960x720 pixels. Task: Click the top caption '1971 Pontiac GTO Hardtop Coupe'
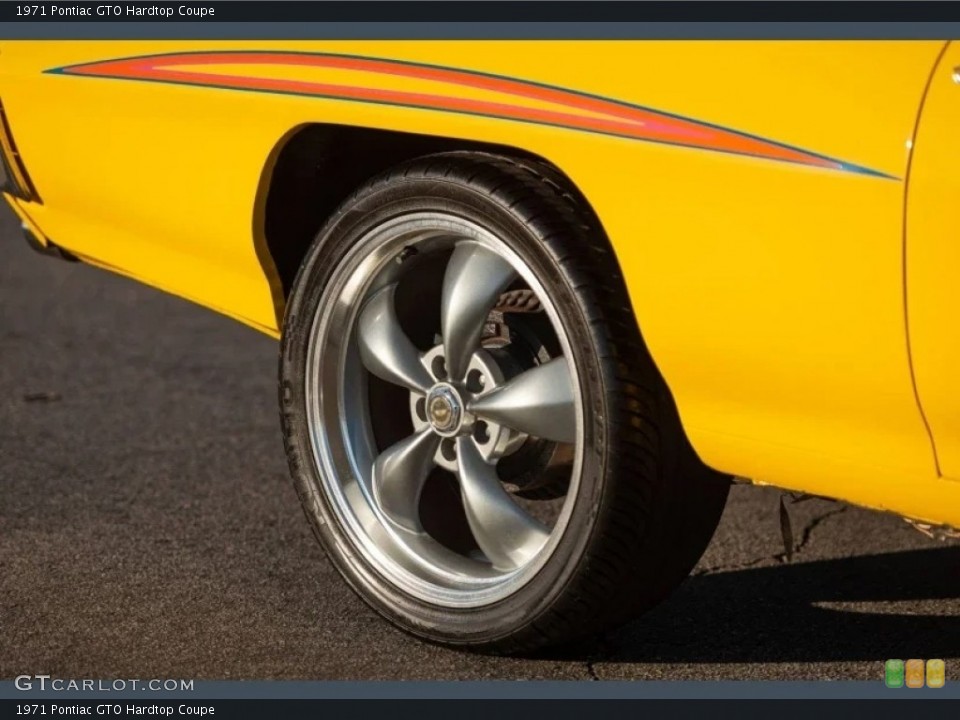tap(115, 10)
